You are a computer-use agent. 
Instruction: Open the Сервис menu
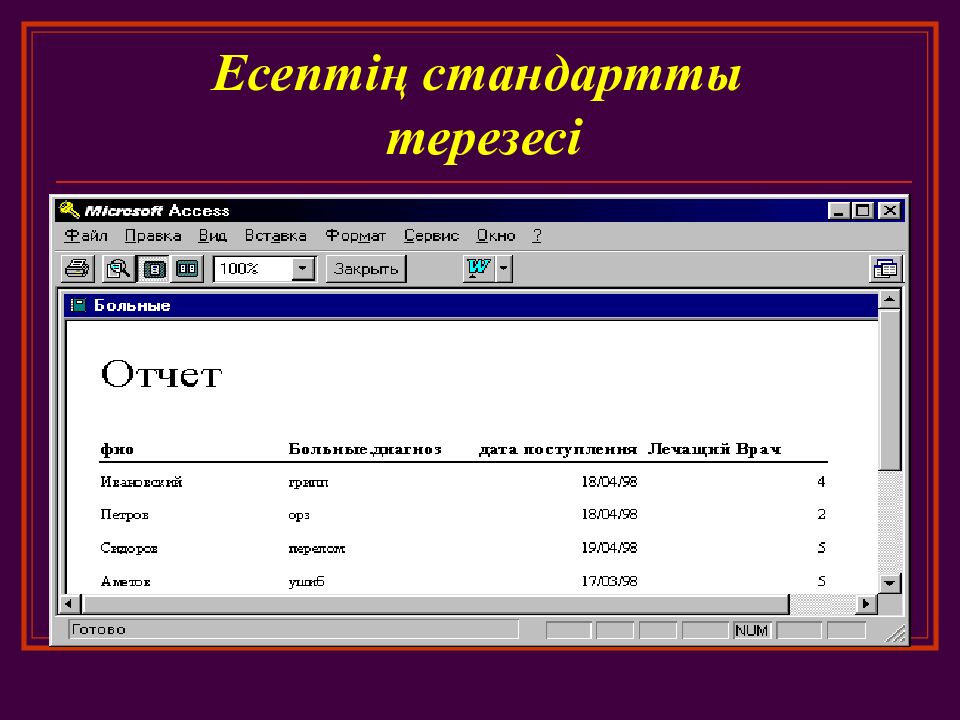tap(431, 236)
